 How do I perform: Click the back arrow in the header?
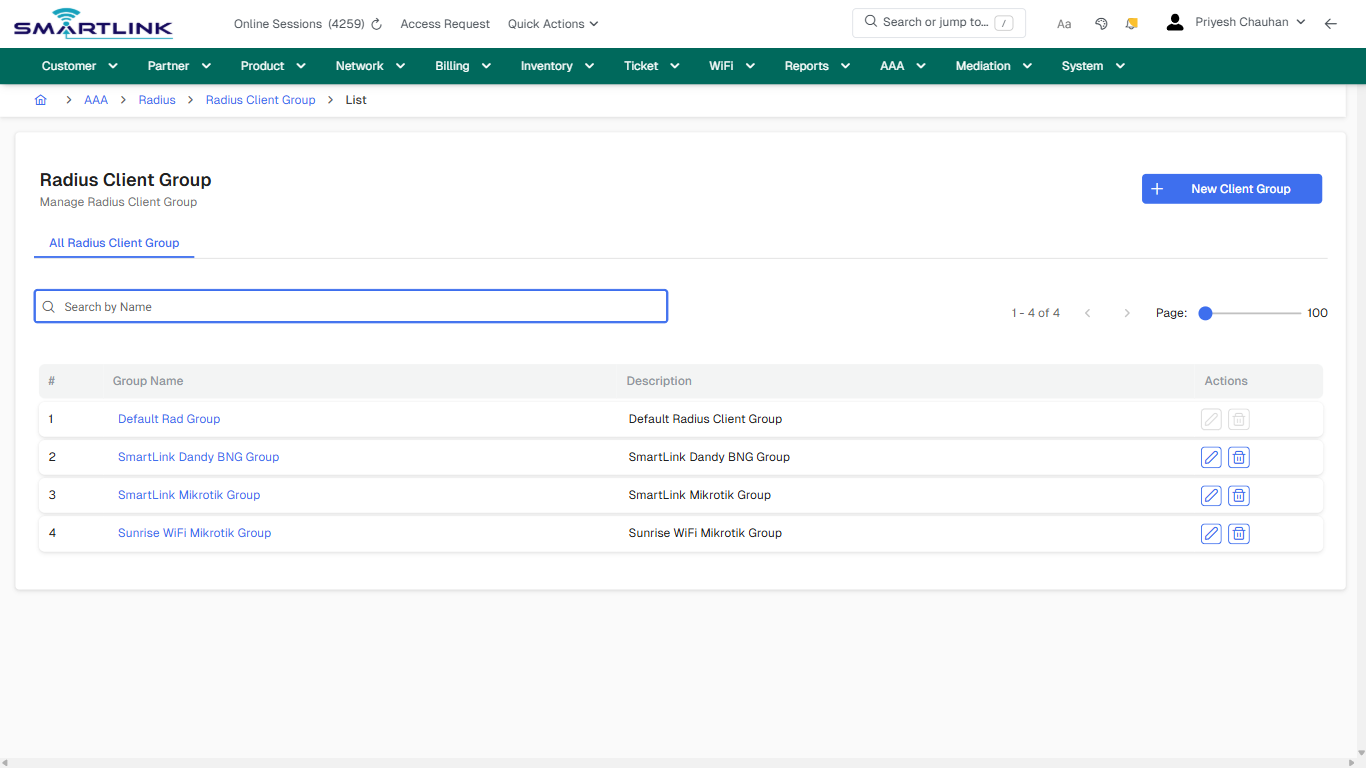point(1331,22)
